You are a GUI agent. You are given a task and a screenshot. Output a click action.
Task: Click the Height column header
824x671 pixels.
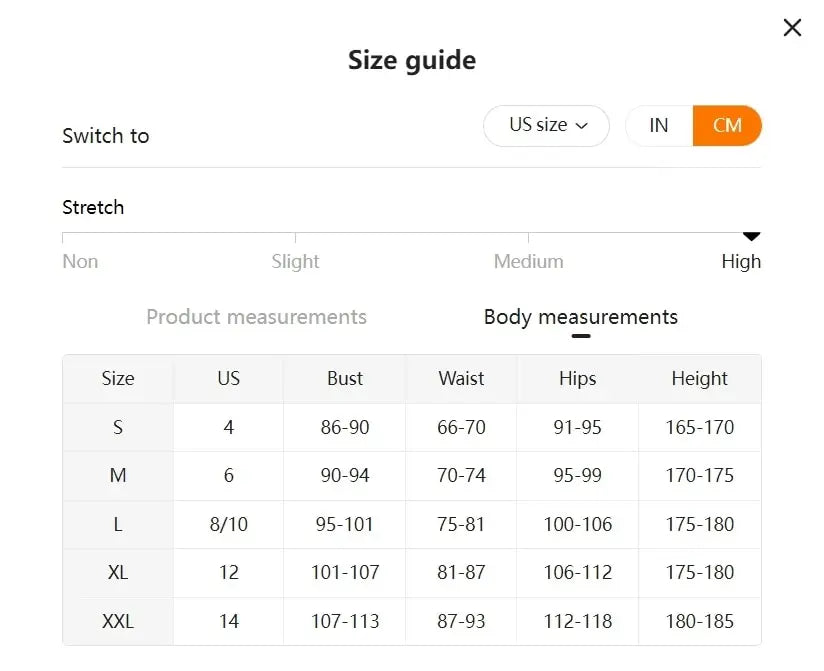[699, 379]
